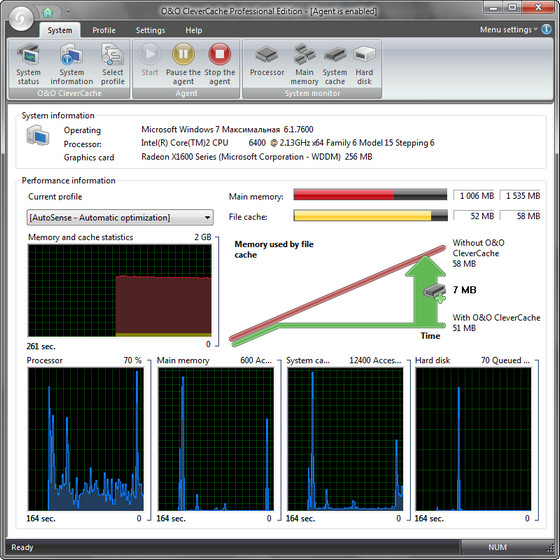This screenshot has height=560, width=560.
Task: Open the blue info icon near Menu settings
Action: point(546,29)
